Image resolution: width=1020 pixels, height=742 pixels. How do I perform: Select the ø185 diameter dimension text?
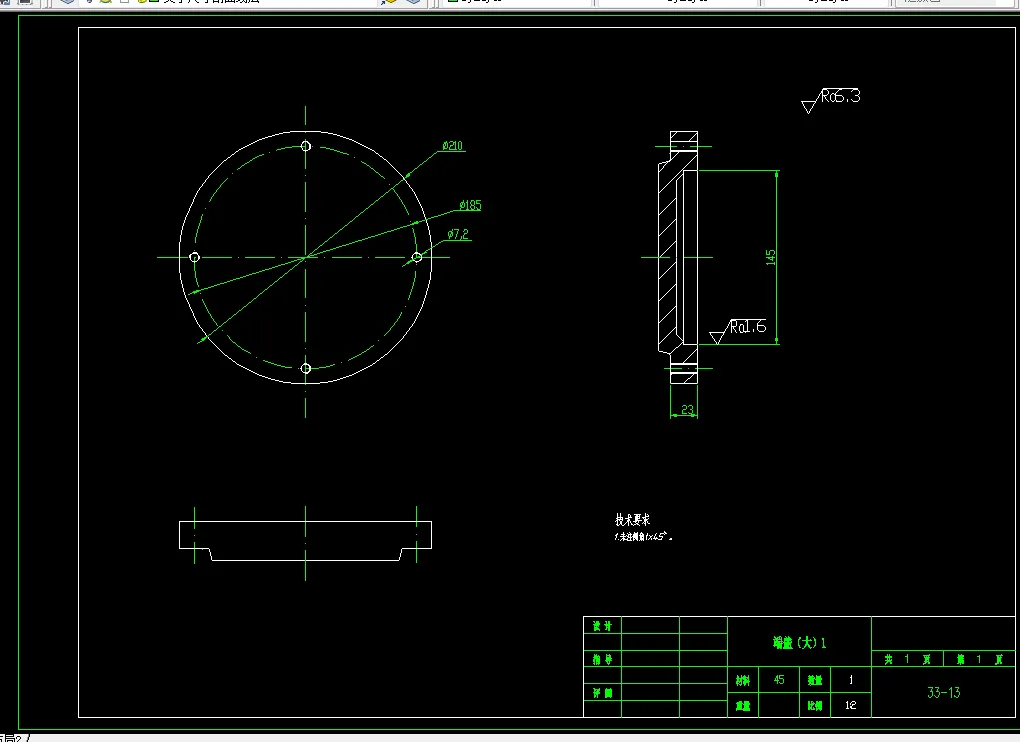(x=470, y=205)
